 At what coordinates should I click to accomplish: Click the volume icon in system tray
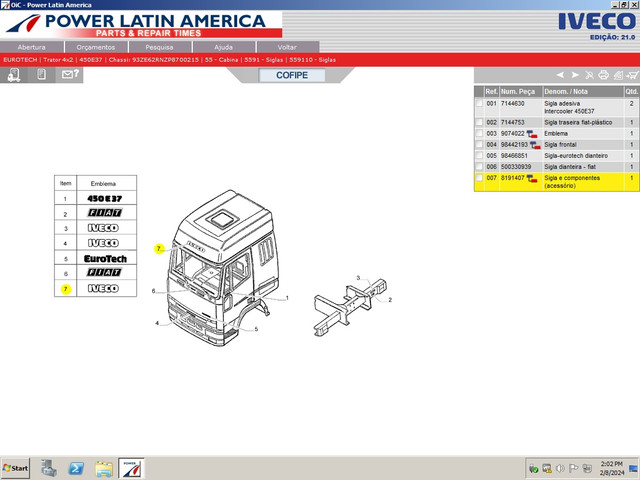point(560,468)
